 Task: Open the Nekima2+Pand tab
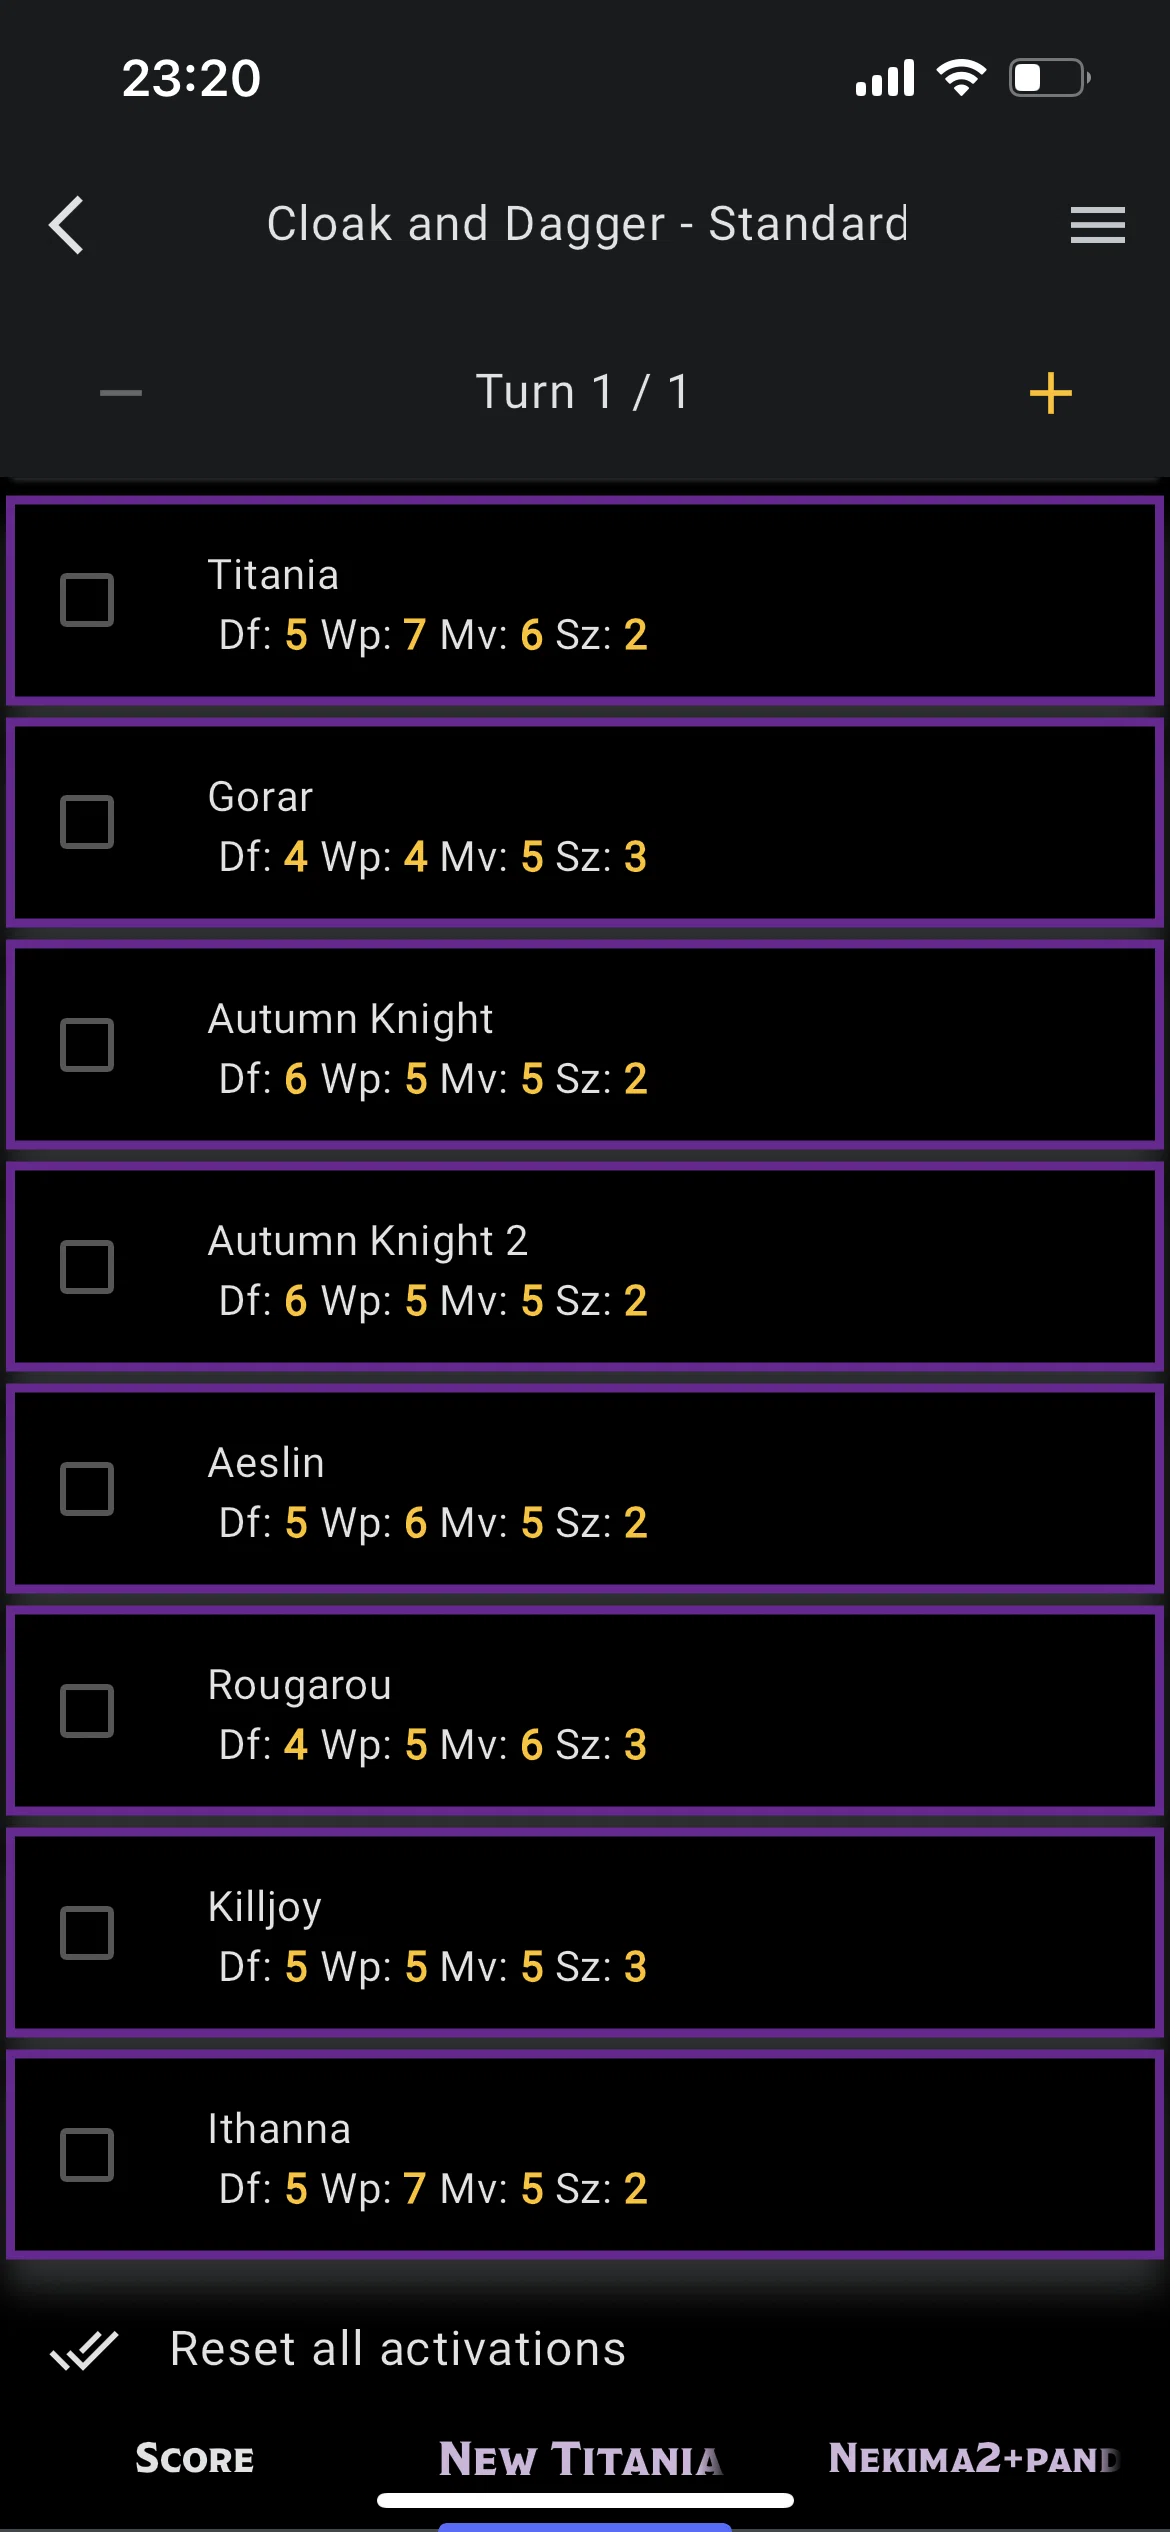[x=974, y=2458]
